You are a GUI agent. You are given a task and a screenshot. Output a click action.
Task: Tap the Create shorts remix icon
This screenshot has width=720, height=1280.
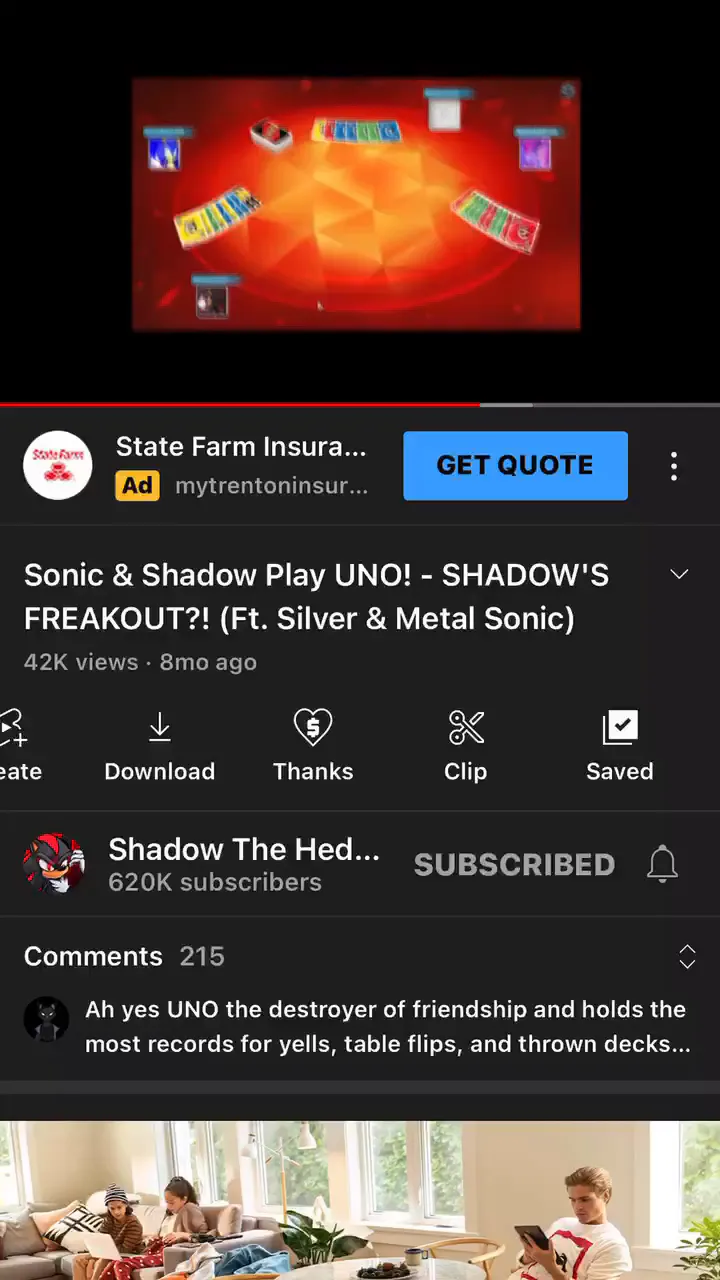point(12,728)
